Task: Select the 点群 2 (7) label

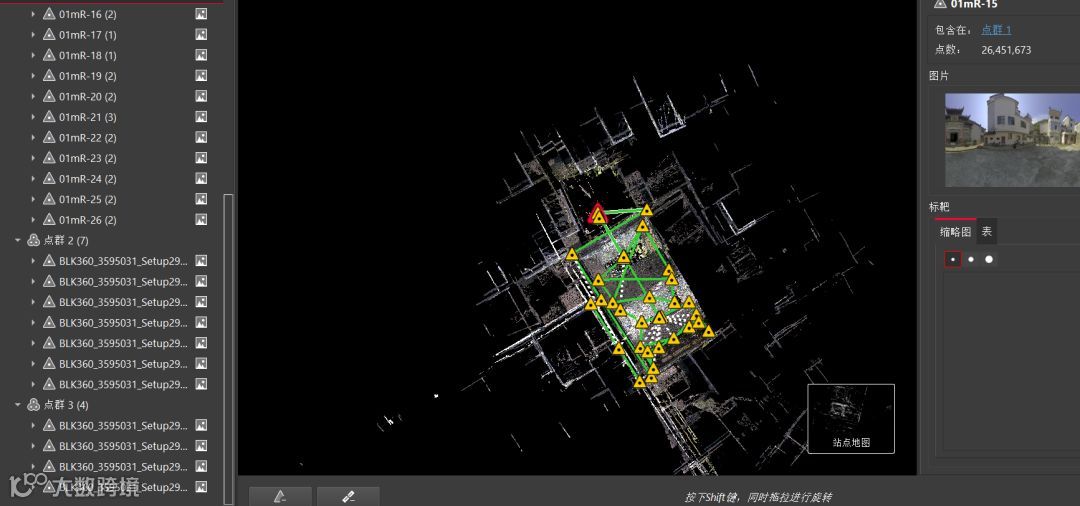Action: (66, 240)
